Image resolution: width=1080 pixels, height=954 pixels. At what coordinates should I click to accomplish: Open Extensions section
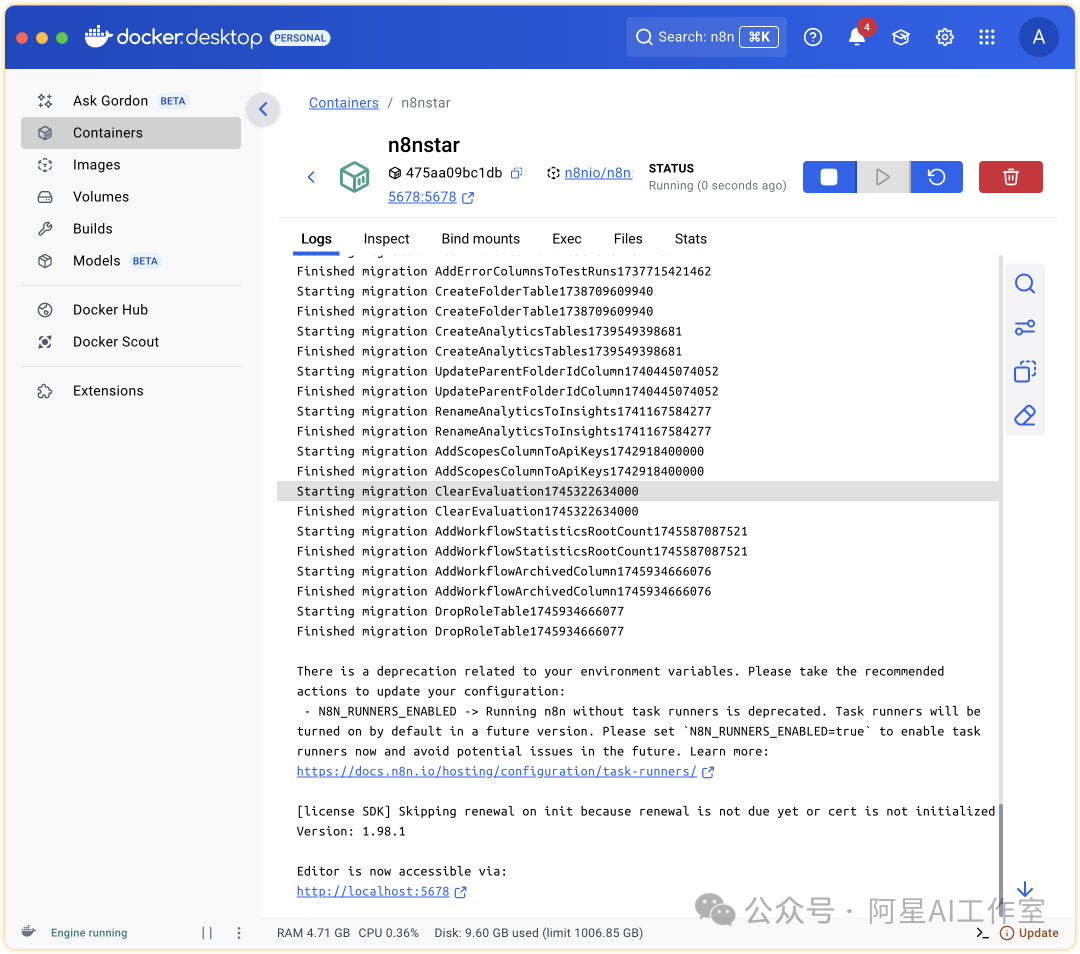[x=131, y=391]
